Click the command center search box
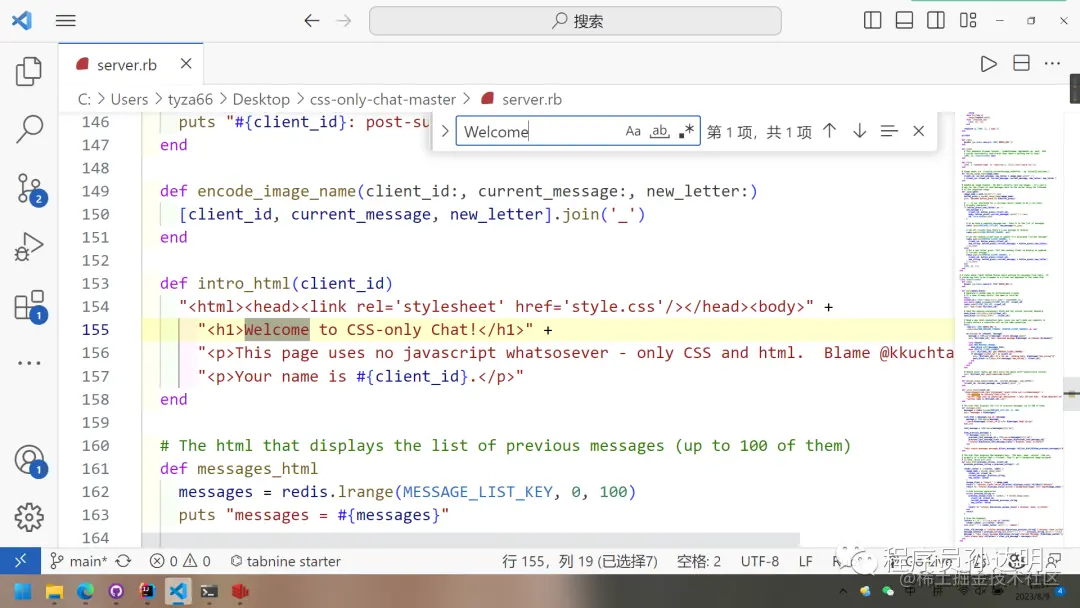Screen dimensions: 1080x608 coord(575,21)
